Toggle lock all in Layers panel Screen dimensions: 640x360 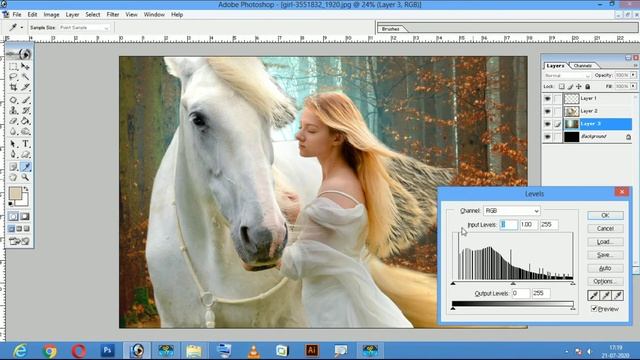click(587, 87)
